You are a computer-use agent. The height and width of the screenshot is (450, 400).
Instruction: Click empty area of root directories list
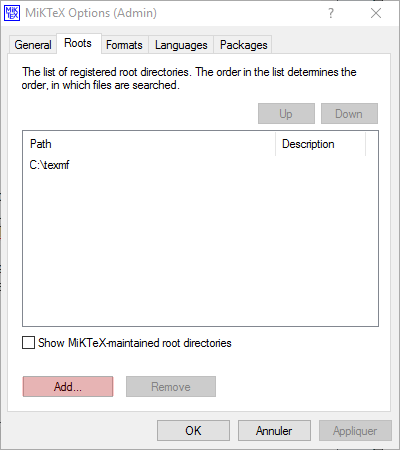(200, 250)
